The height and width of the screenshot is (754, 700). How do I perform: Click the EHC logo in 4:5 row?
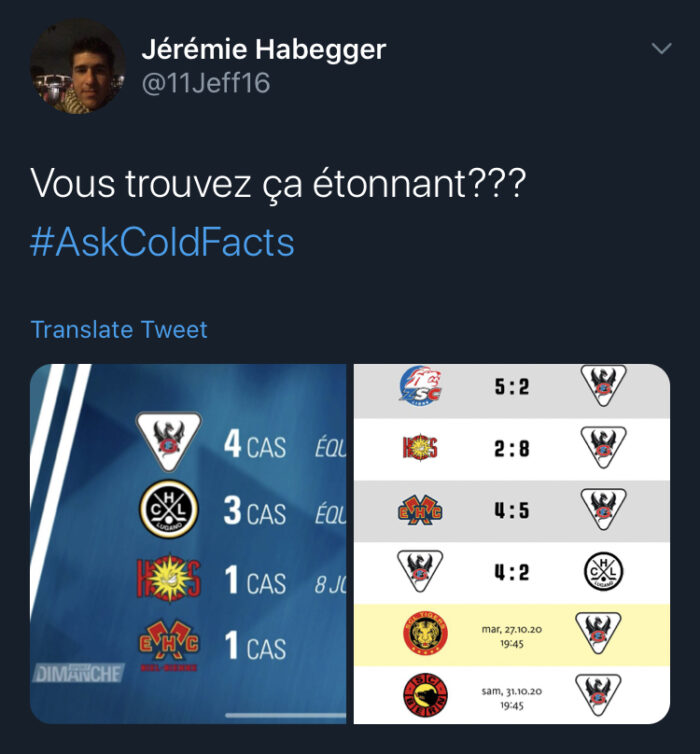click(420, 511)
